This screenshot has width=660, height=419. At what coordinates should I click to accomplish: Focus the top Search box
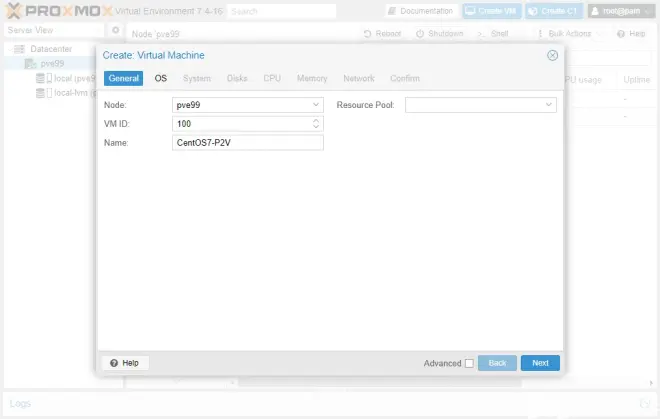coord(282,11)
